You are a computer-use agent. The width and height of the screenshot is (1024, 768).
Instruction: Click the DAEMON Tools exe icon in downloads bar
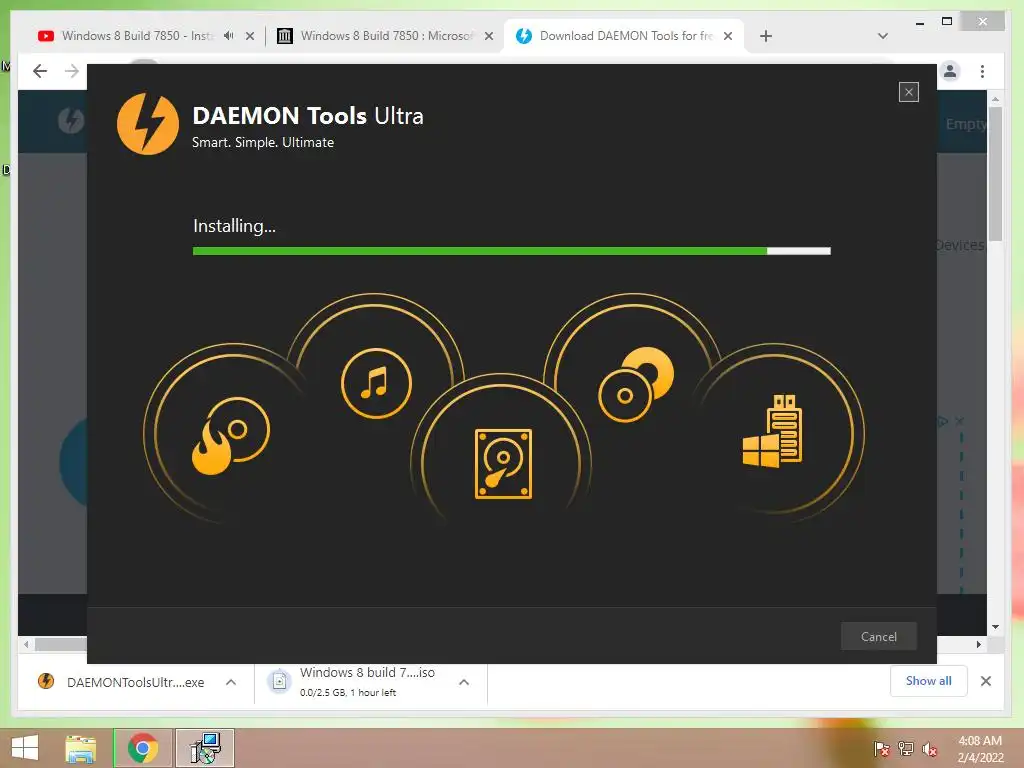pos(46,682)
